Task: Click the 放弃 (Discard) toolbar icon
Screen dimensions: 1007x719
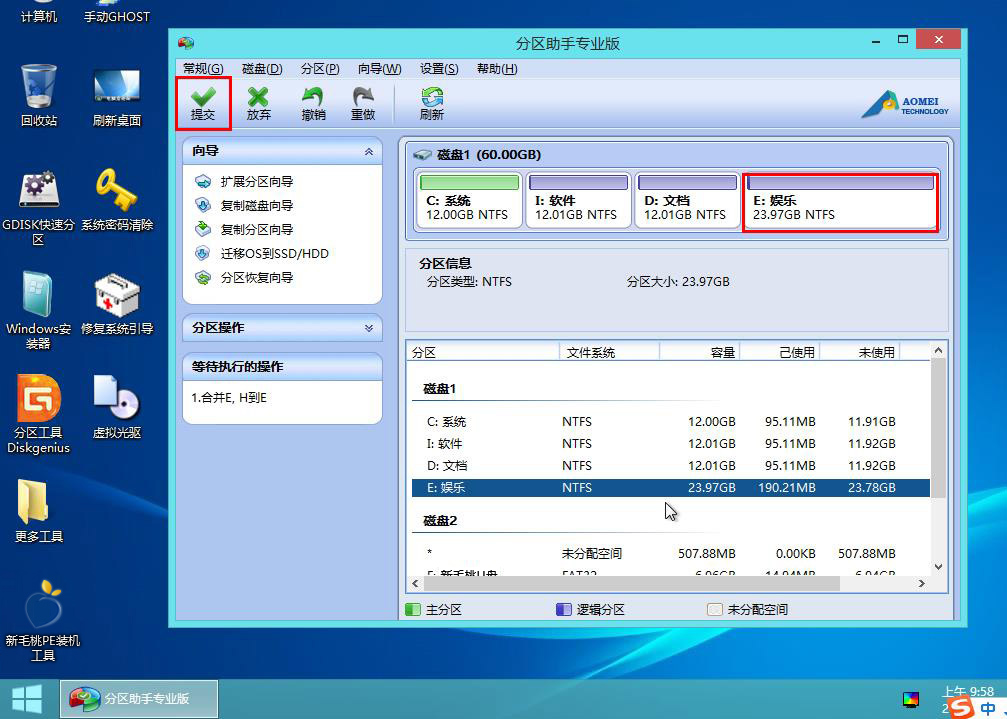Action: pyautogui.click(x=258, y=103)
